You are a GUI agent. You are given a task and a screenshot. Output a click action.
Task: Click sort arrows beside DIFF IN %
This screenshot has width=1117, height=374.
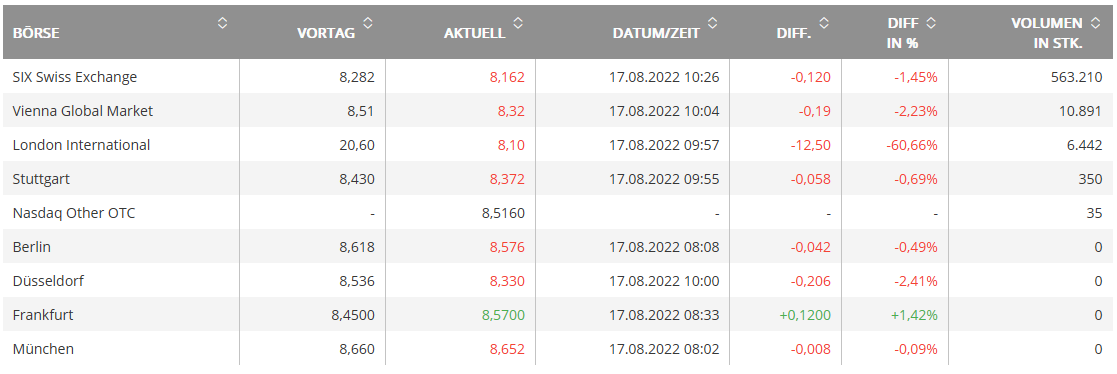[x=930, y=24]
